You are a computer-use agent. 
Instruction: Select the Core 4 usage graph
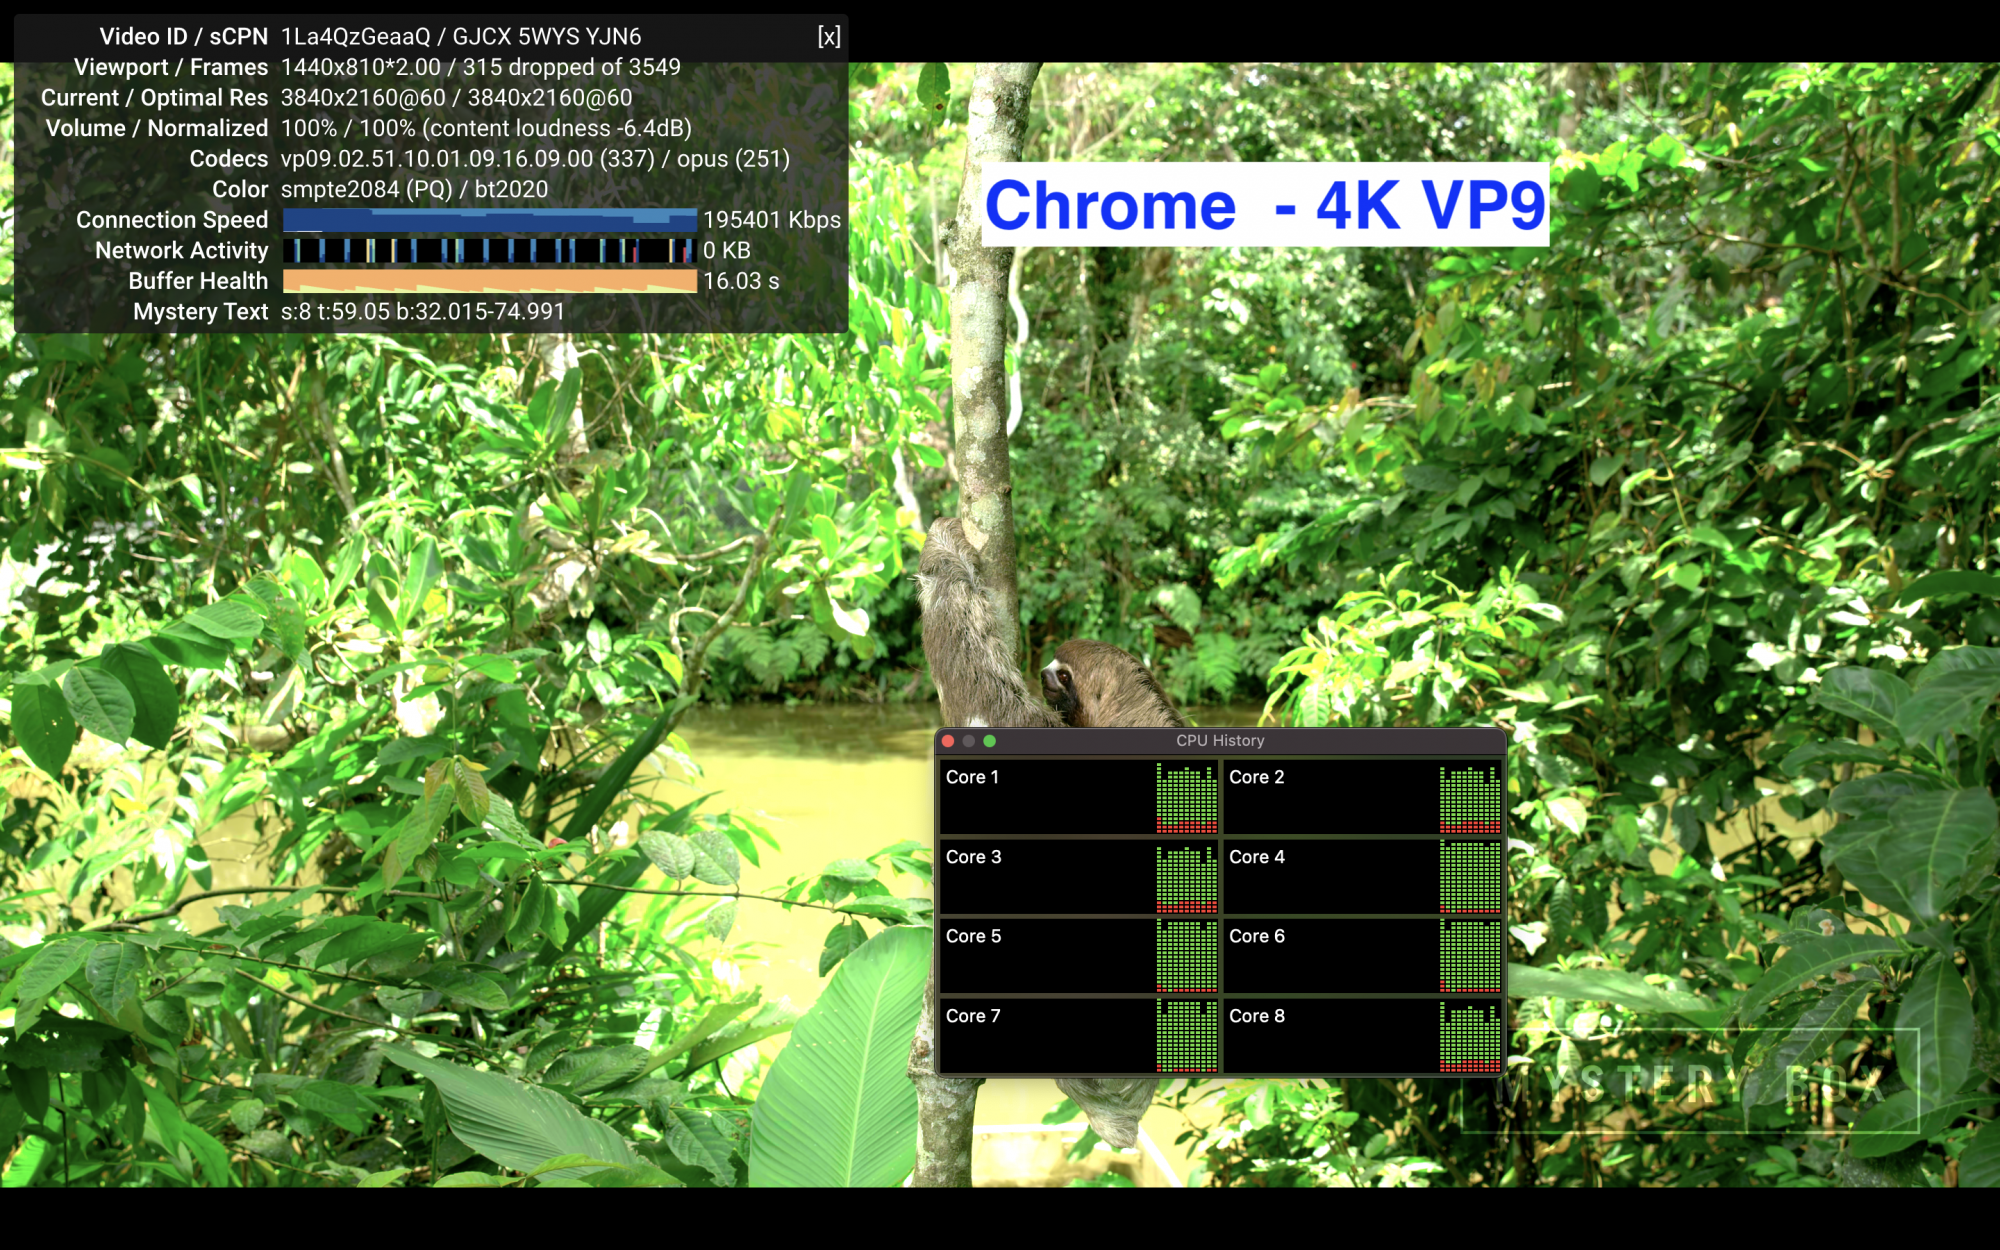tap(1470, 878)
